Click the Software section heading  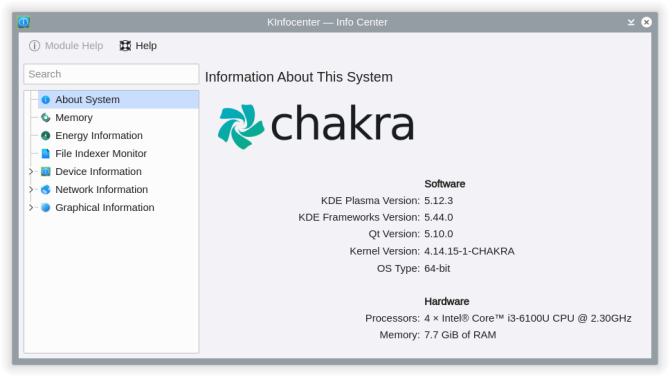[444, 184]
